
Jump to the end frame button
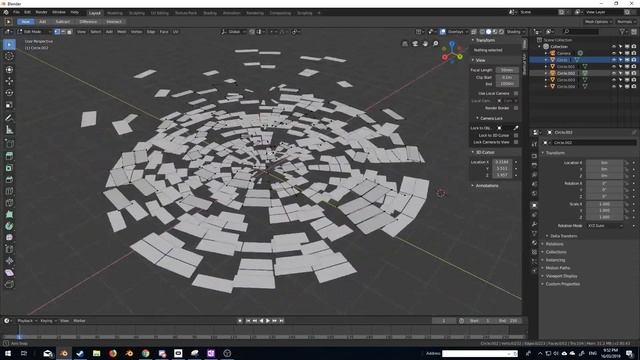click(x=282, y=321)
